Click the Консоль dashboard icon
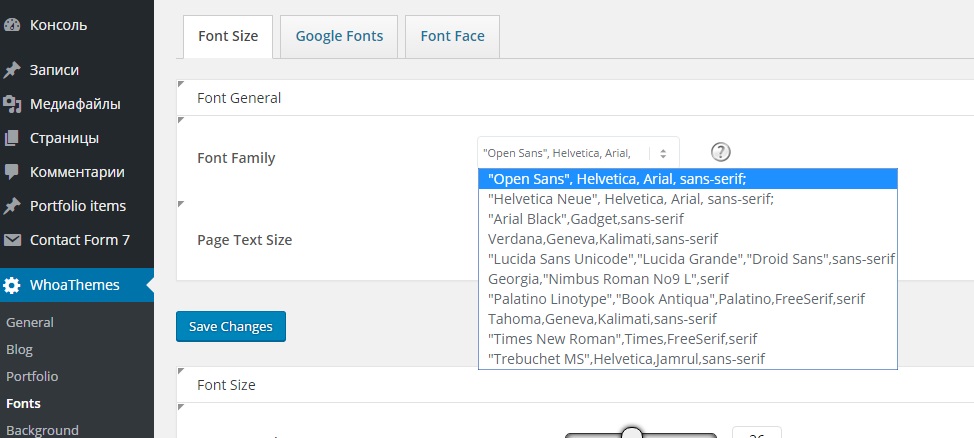The width and height of the screenshot is (974, 438). coord(12,24)
